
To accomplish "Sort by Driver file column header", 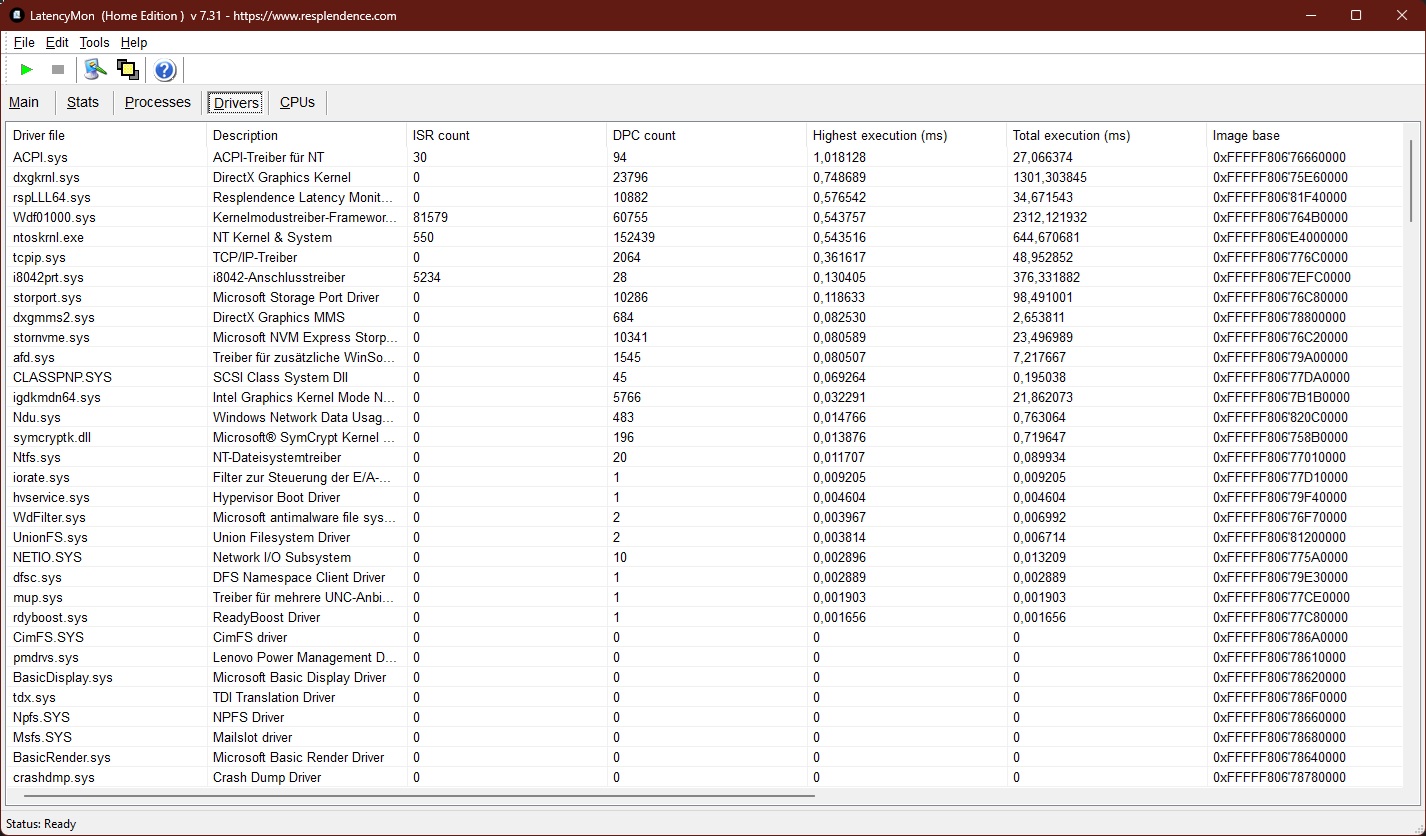I will click(106, 135).
